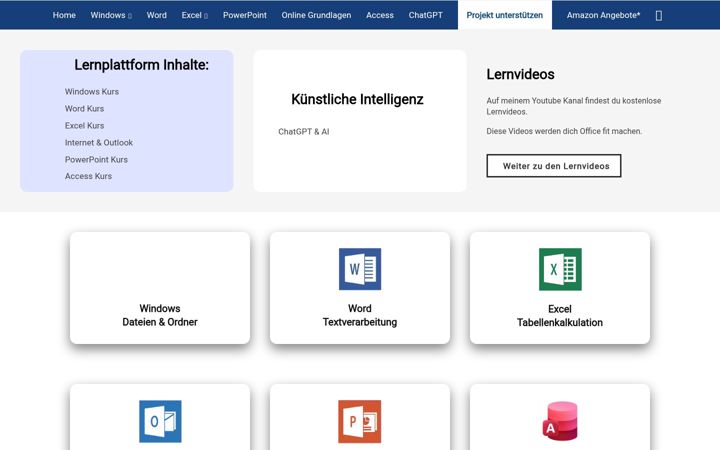This screenshot has height=450, width=720.
Task: Click the Outlook icon card
Action: [160, 421]
